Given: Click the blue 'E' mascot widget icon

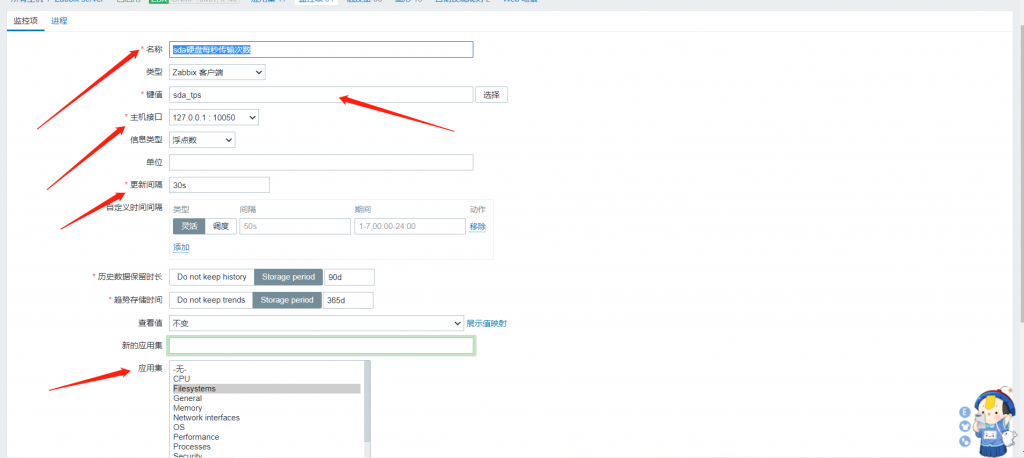Looking at the screenshot, I should [964, 412].
